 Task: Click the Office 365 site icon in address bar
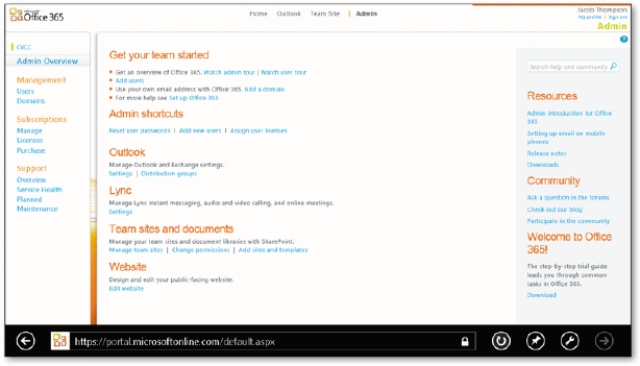pos(60,341)
